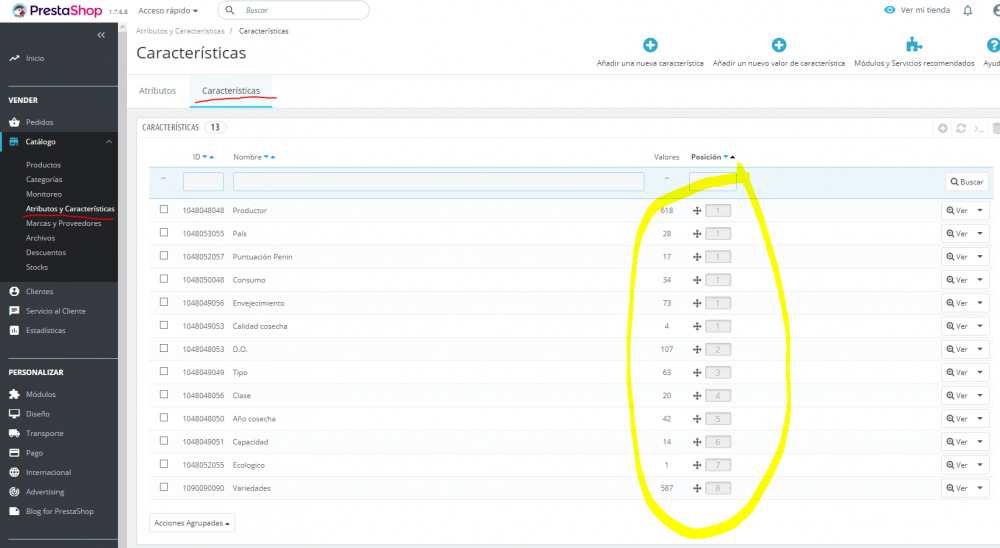Click the move handle icon for Tipo row

697,373
